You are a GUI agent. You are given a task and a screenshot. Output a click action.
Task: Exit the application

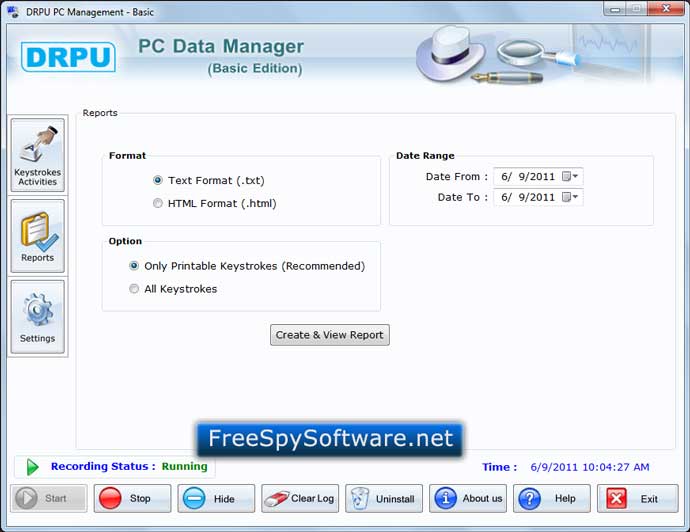pos(638,499)
